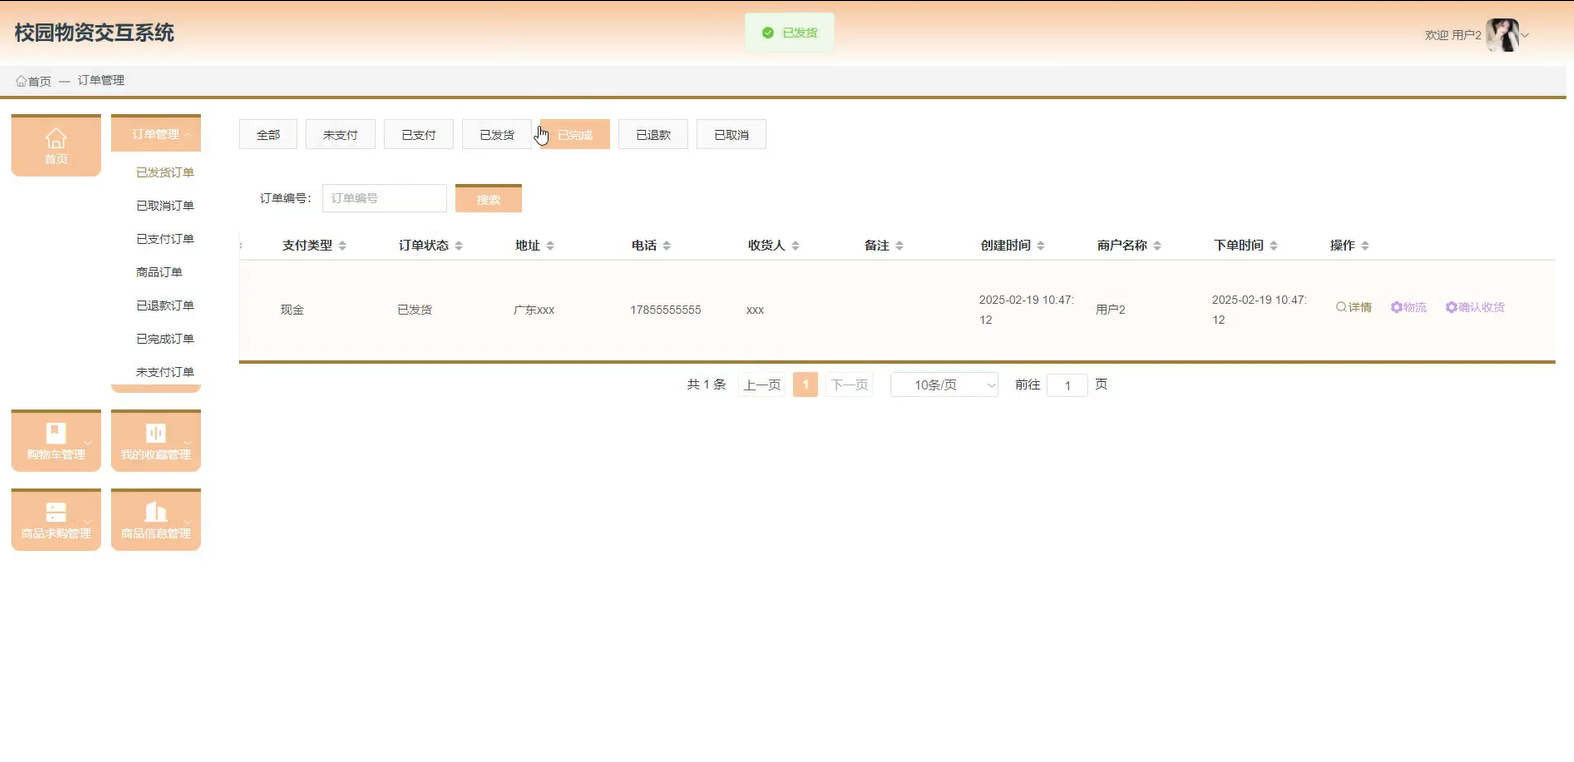Click the 广东xxx address cell

pyautogui.click(x=534, y=310)
